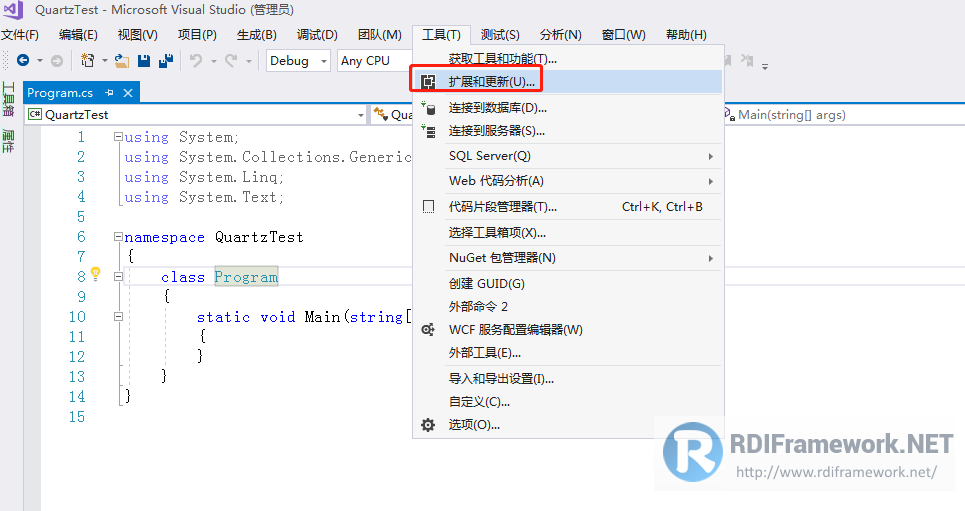Image resolution: width=965 pixels, height=511 pixels.
Task: Toggle pin on the Program.cs tab
Action: tap(110, 92)
